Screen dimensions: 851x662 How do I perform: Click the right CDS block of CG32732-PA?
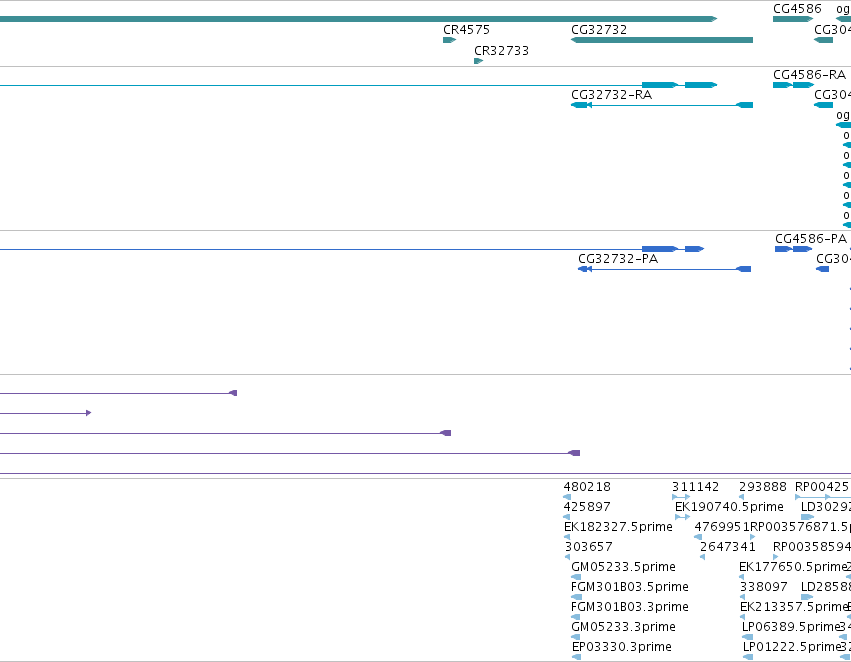pos(744,269)
